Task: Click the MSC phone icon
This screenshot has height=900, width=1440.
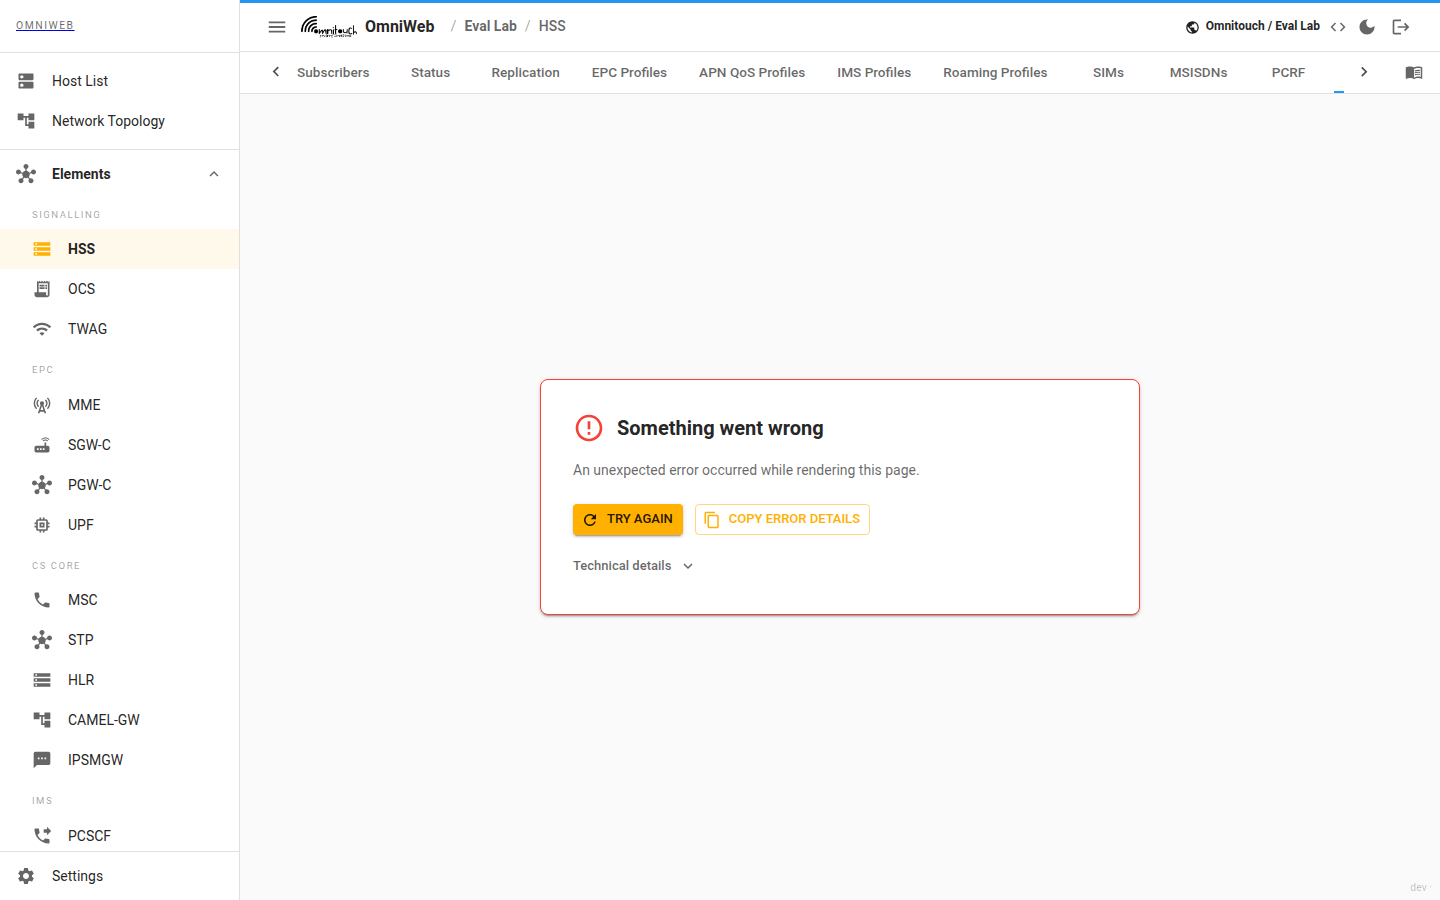Action: point(42,600)
